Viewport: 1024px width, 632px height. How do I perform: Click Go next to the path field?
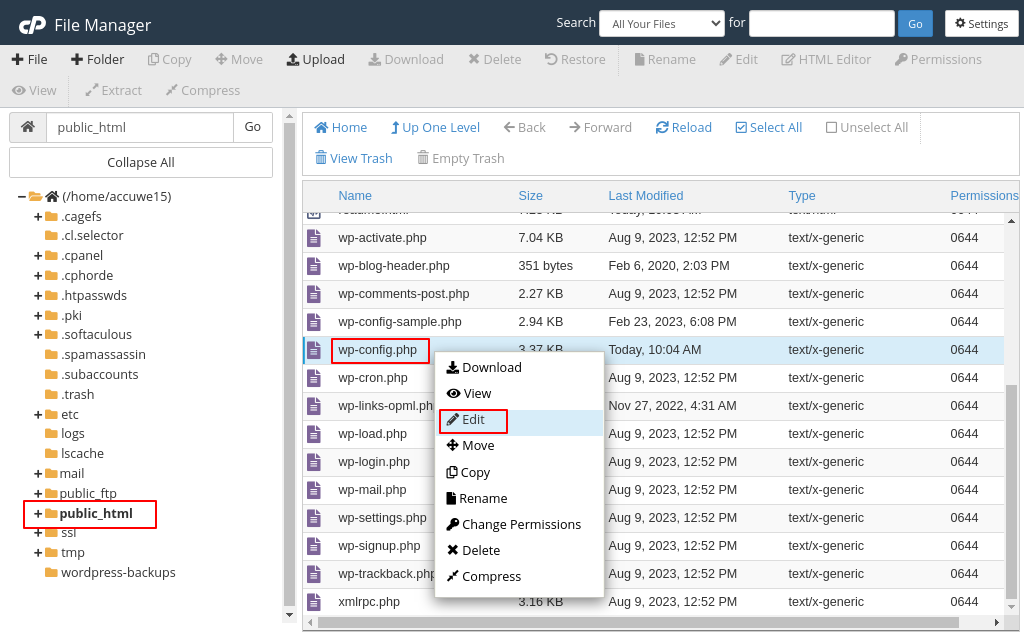click(253, 127)
